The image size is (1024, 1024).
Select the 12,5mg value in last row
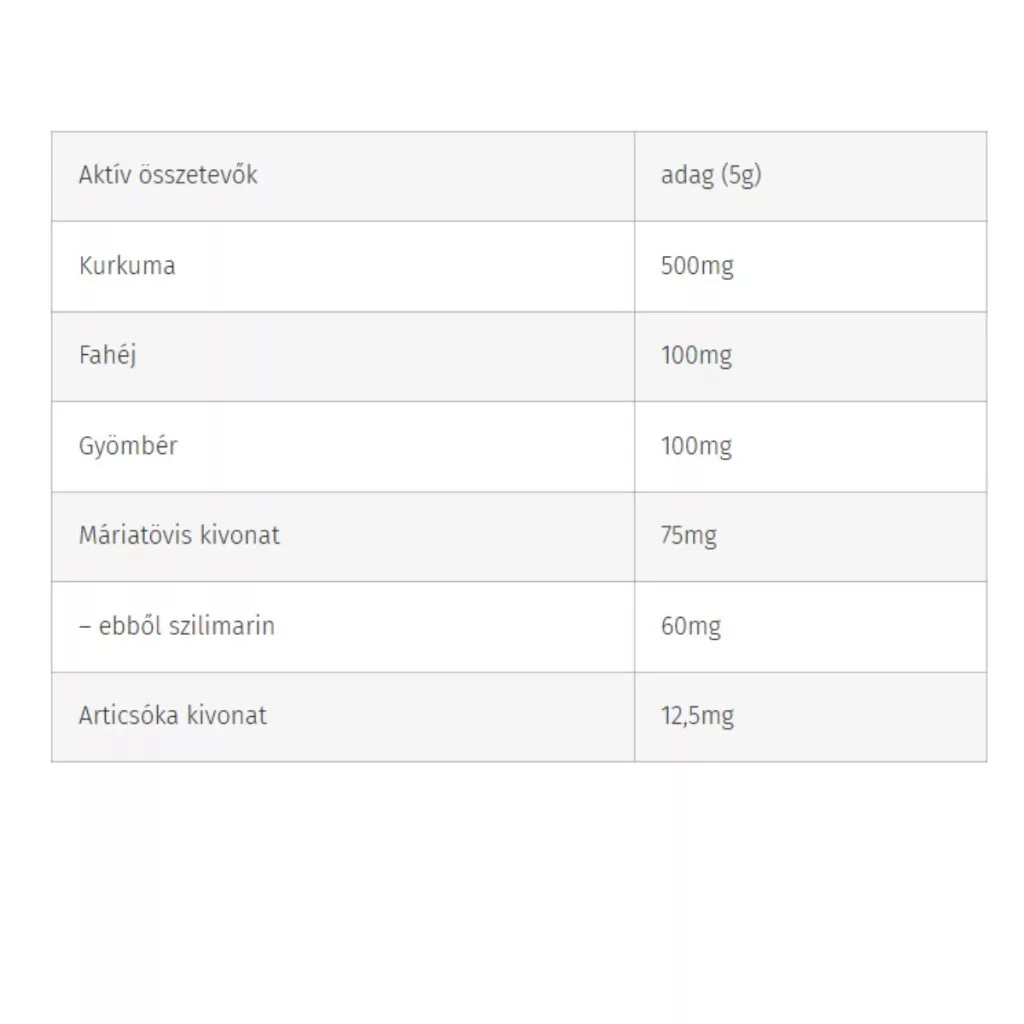point(697,716)
